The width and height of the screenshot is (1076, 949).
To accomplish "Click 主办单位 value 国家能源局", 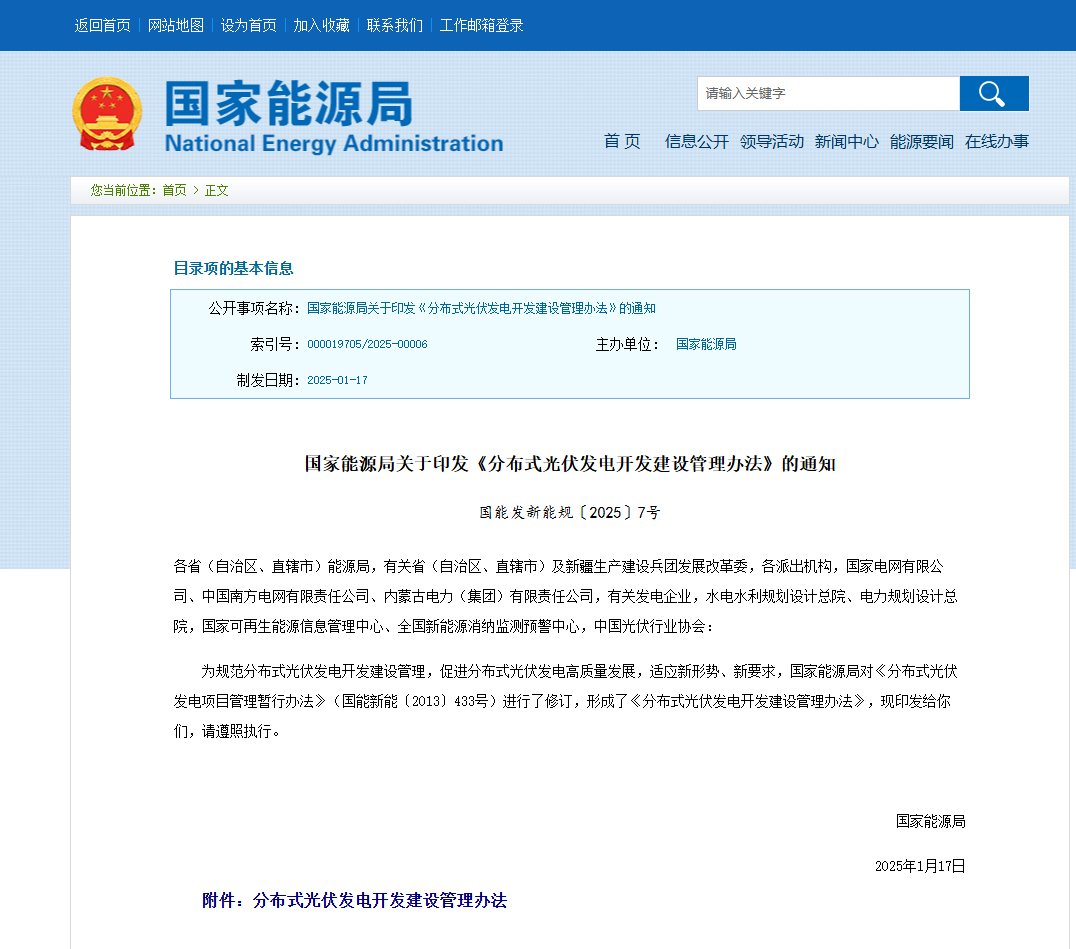I will [706, 344].
